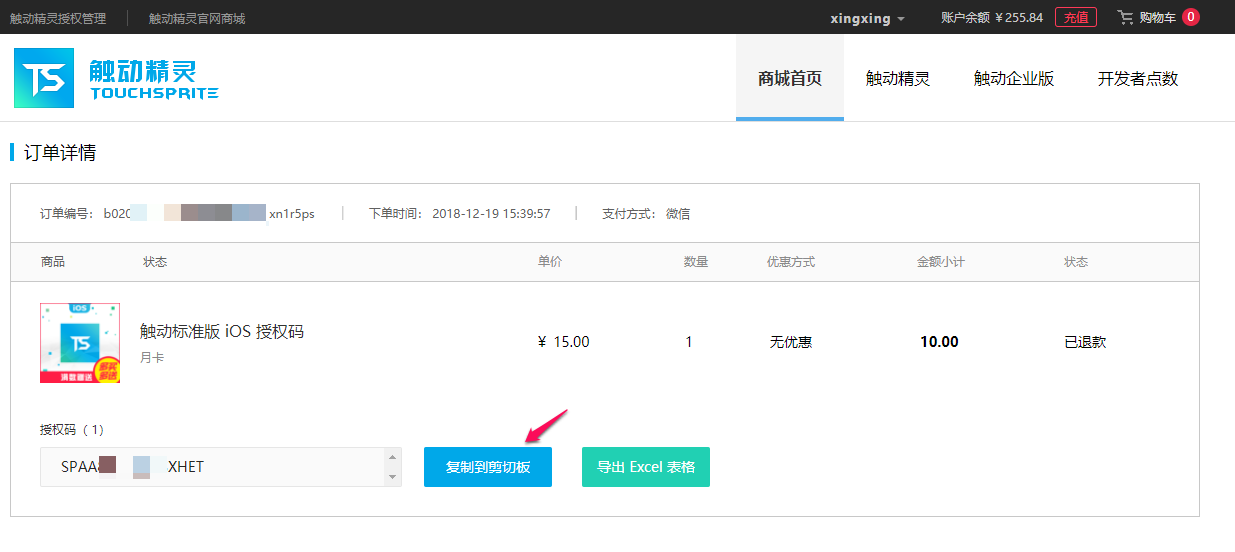
Task: Click the 已退款 status text
Action: tap(1085, 342)
